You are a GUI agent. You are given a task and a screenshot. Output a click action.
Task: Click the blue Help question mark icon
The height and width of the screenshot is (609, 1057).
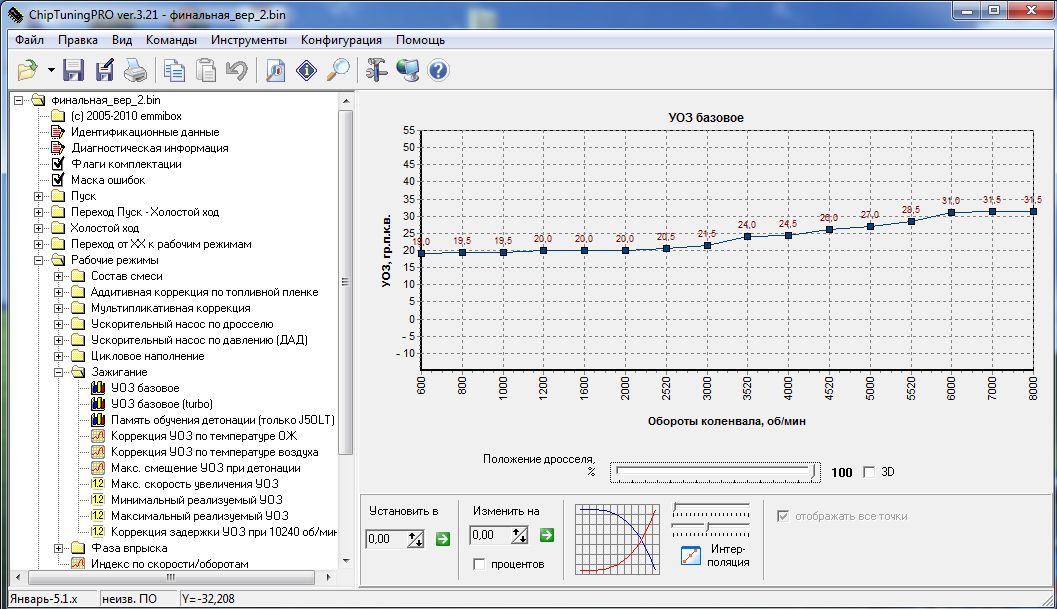pyautogui.click(x=438, y=70)
